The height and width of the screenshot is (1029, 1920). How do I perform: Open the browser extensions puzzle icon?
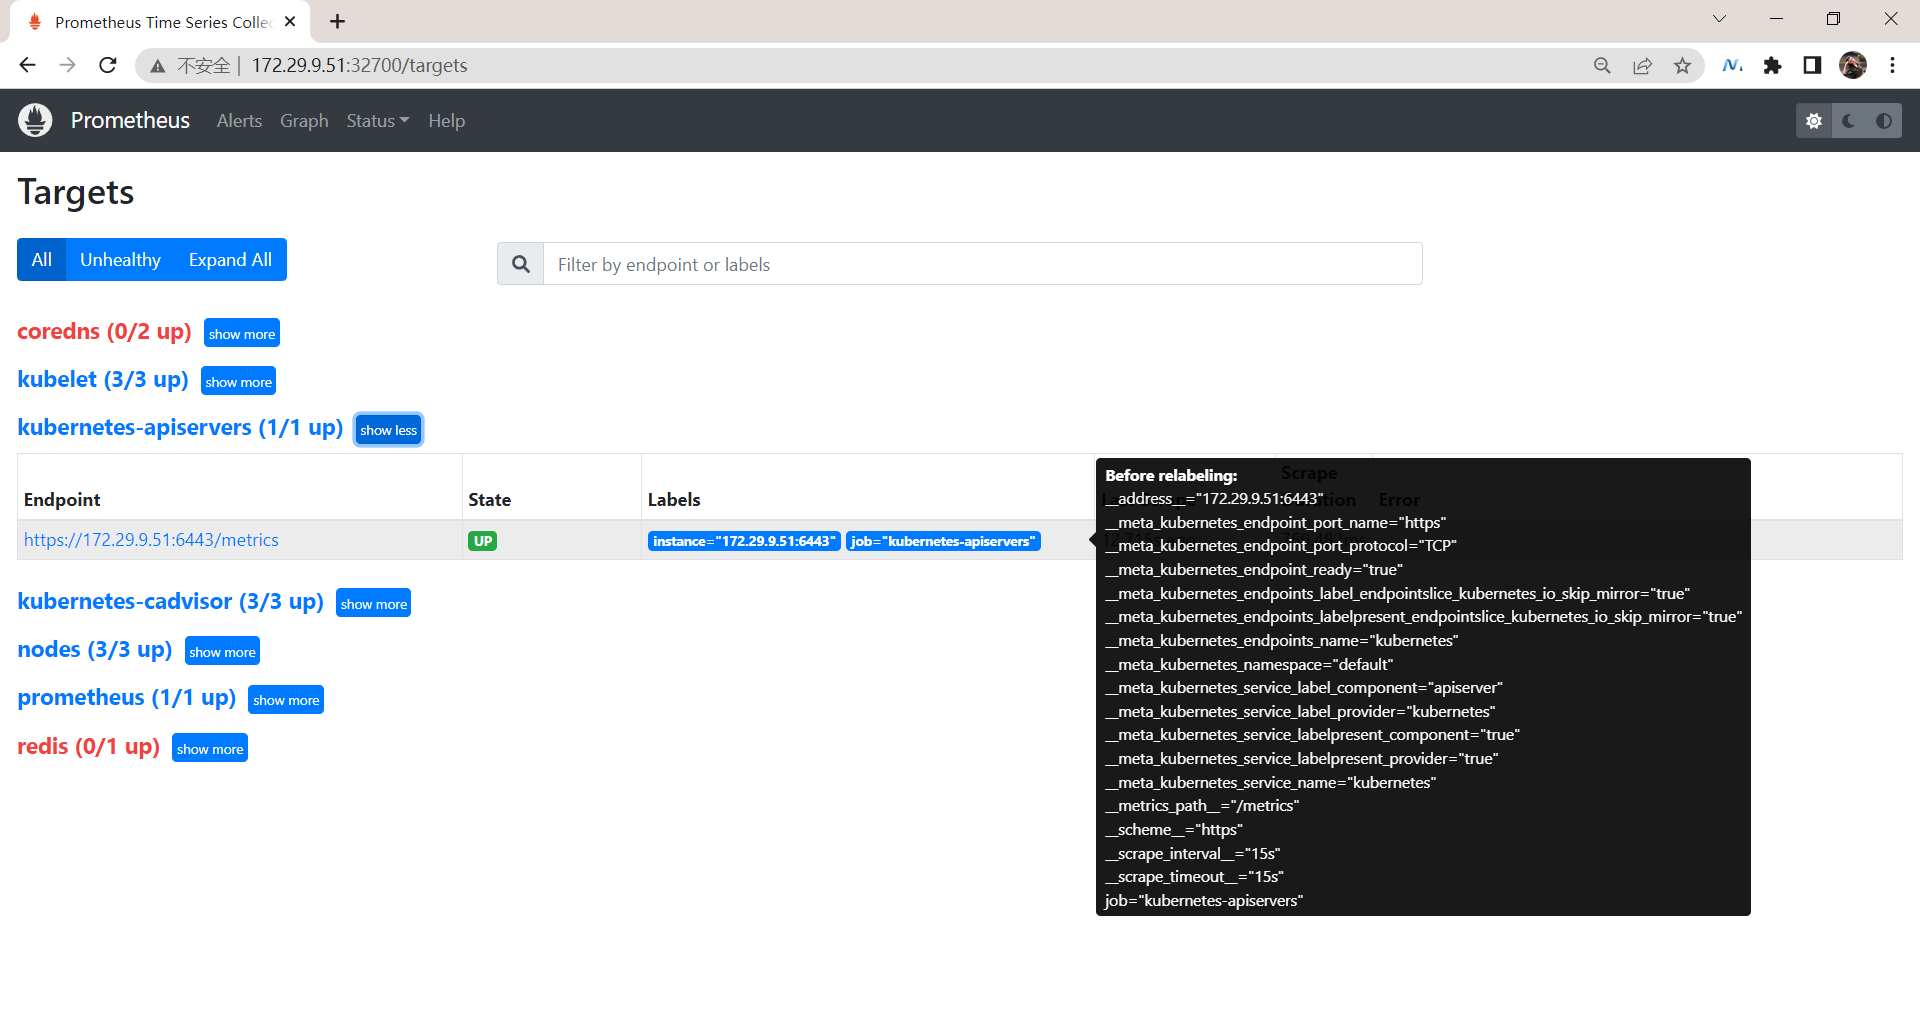click(1773, 65)
